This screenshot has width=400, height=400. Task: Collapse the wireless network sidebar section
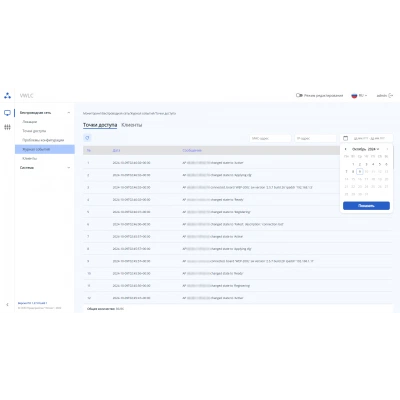[69, 113]
